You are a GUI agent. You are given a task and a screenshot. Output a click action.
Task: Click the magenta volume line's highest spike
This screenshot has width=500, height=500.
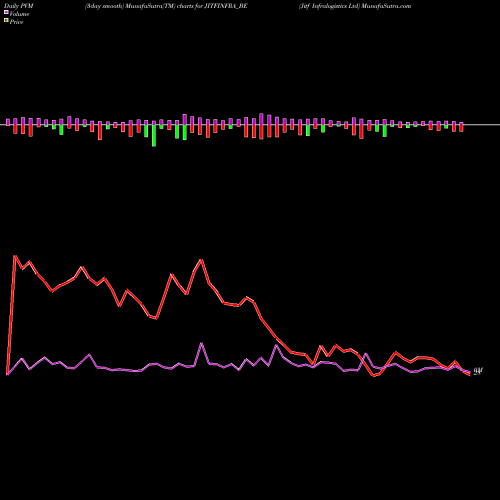[202, 343]
